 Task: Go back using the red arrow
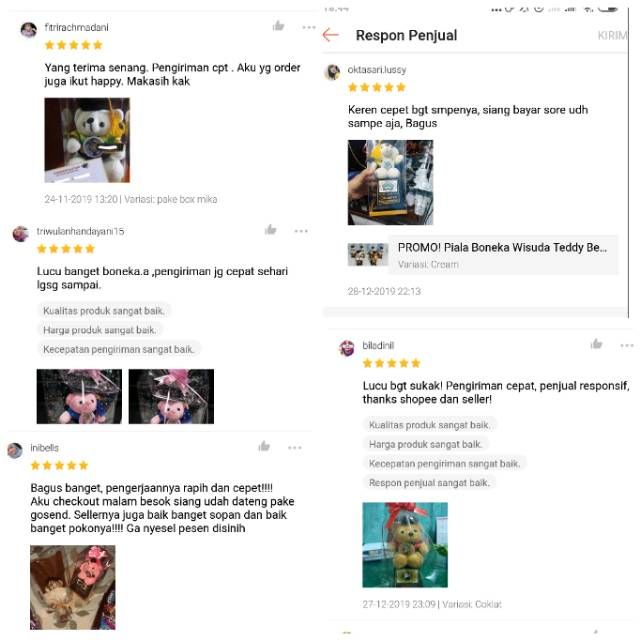[331, 35]
